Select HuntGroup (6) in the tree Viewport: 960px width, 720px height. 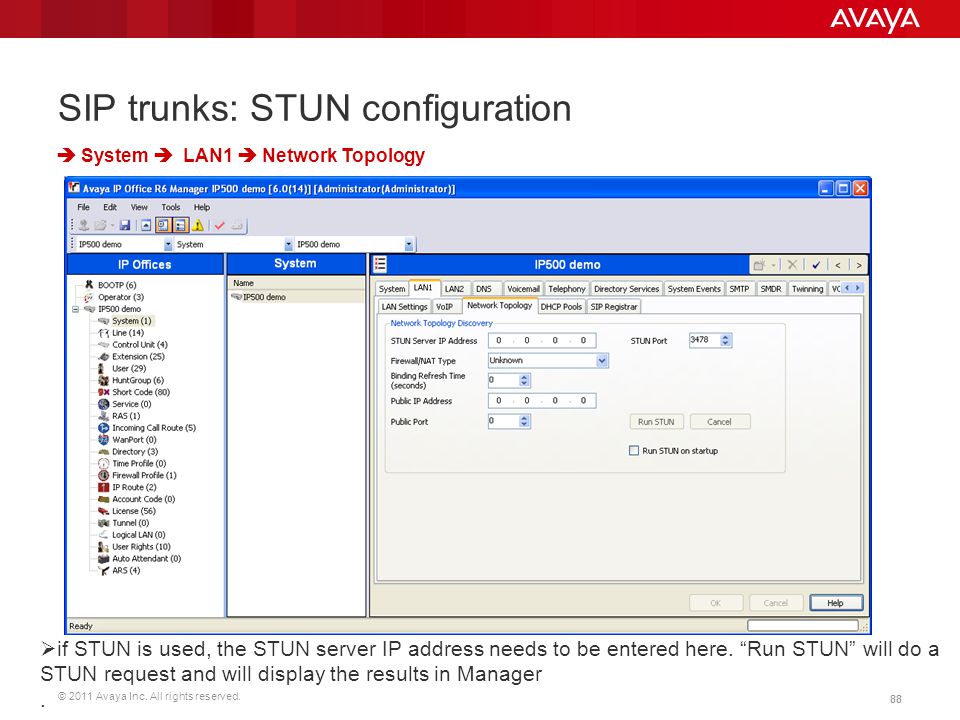pos(138,380)
